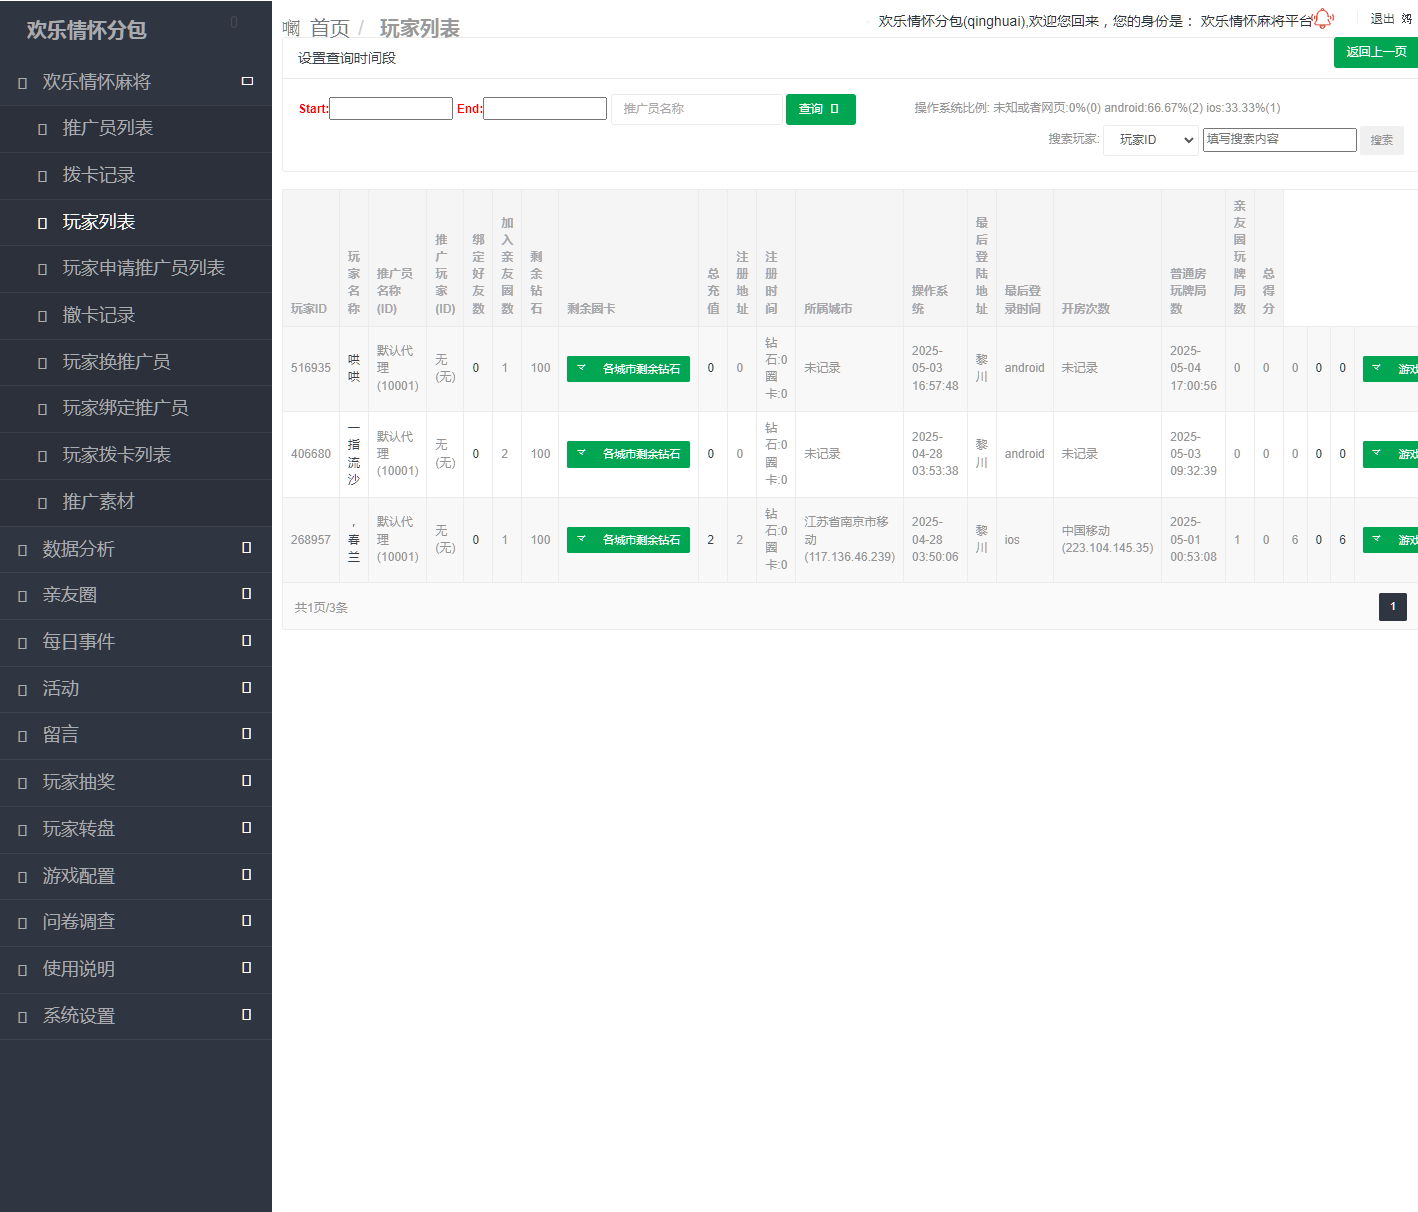Open 各城市剩余钻石 dropdown for player 516935
Image resolution: width=1418 pixels, height=1212 pixels.
[628, 369]
